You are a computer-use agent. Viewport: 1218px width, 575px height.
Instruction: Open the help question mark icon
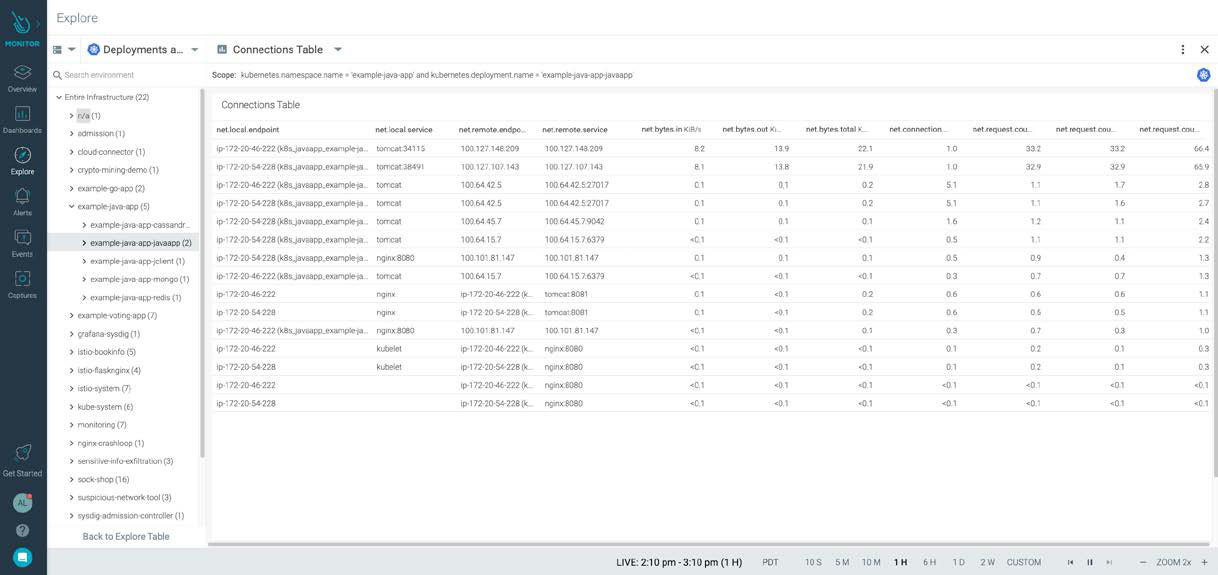22,530
